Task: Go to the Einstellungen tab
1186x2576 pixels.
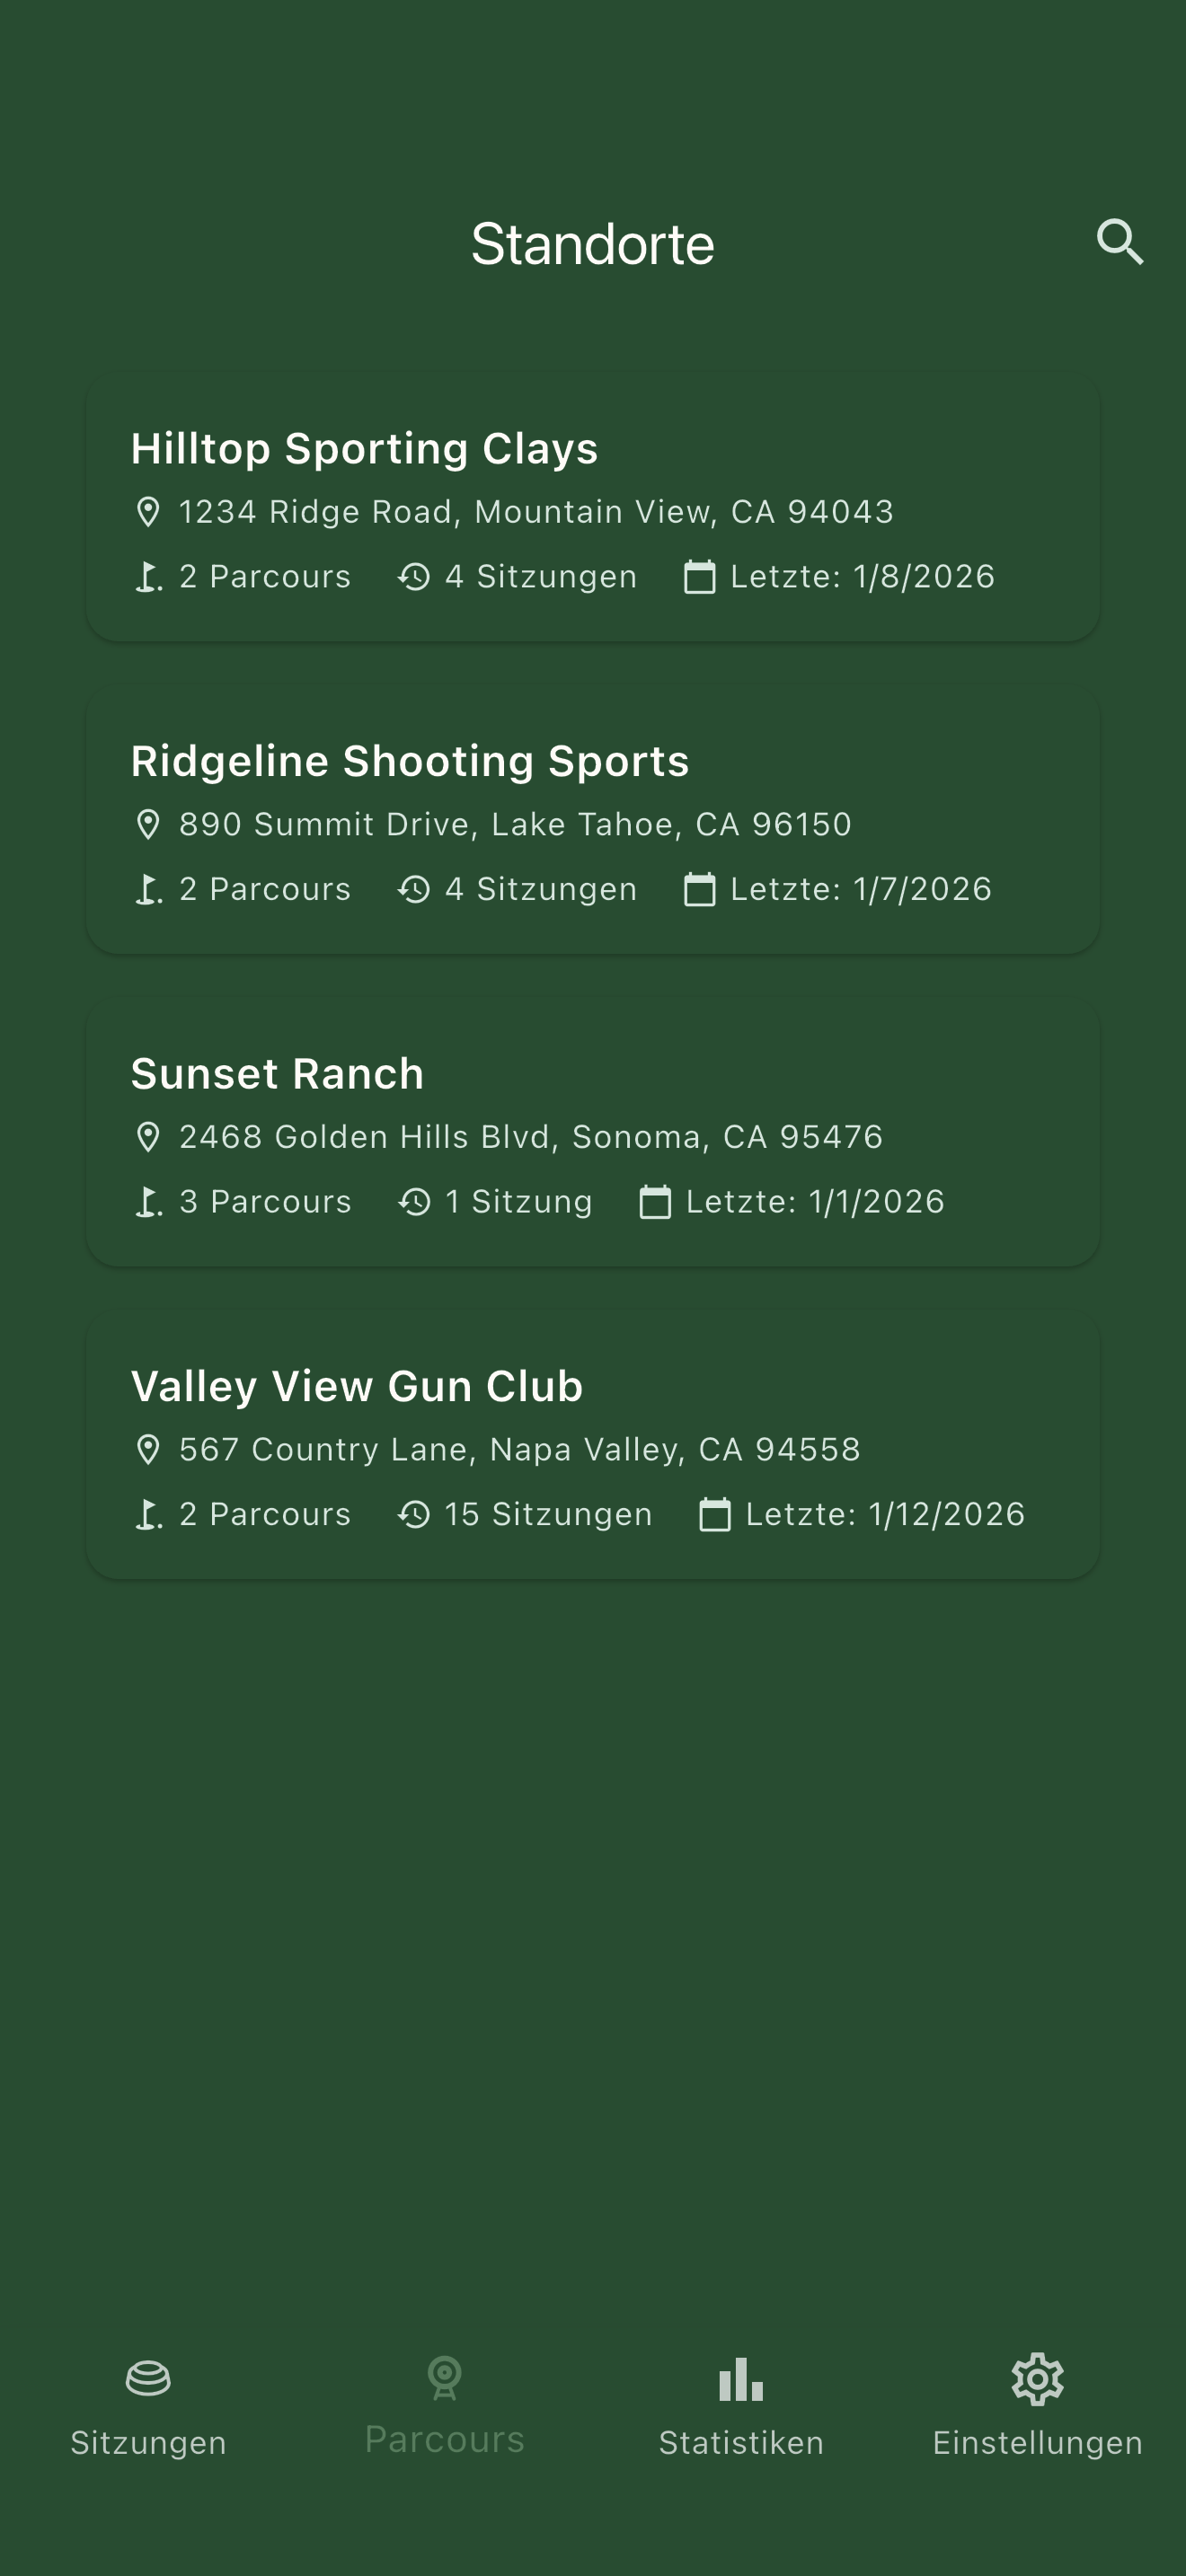Action: [x=1037, y=2442]
